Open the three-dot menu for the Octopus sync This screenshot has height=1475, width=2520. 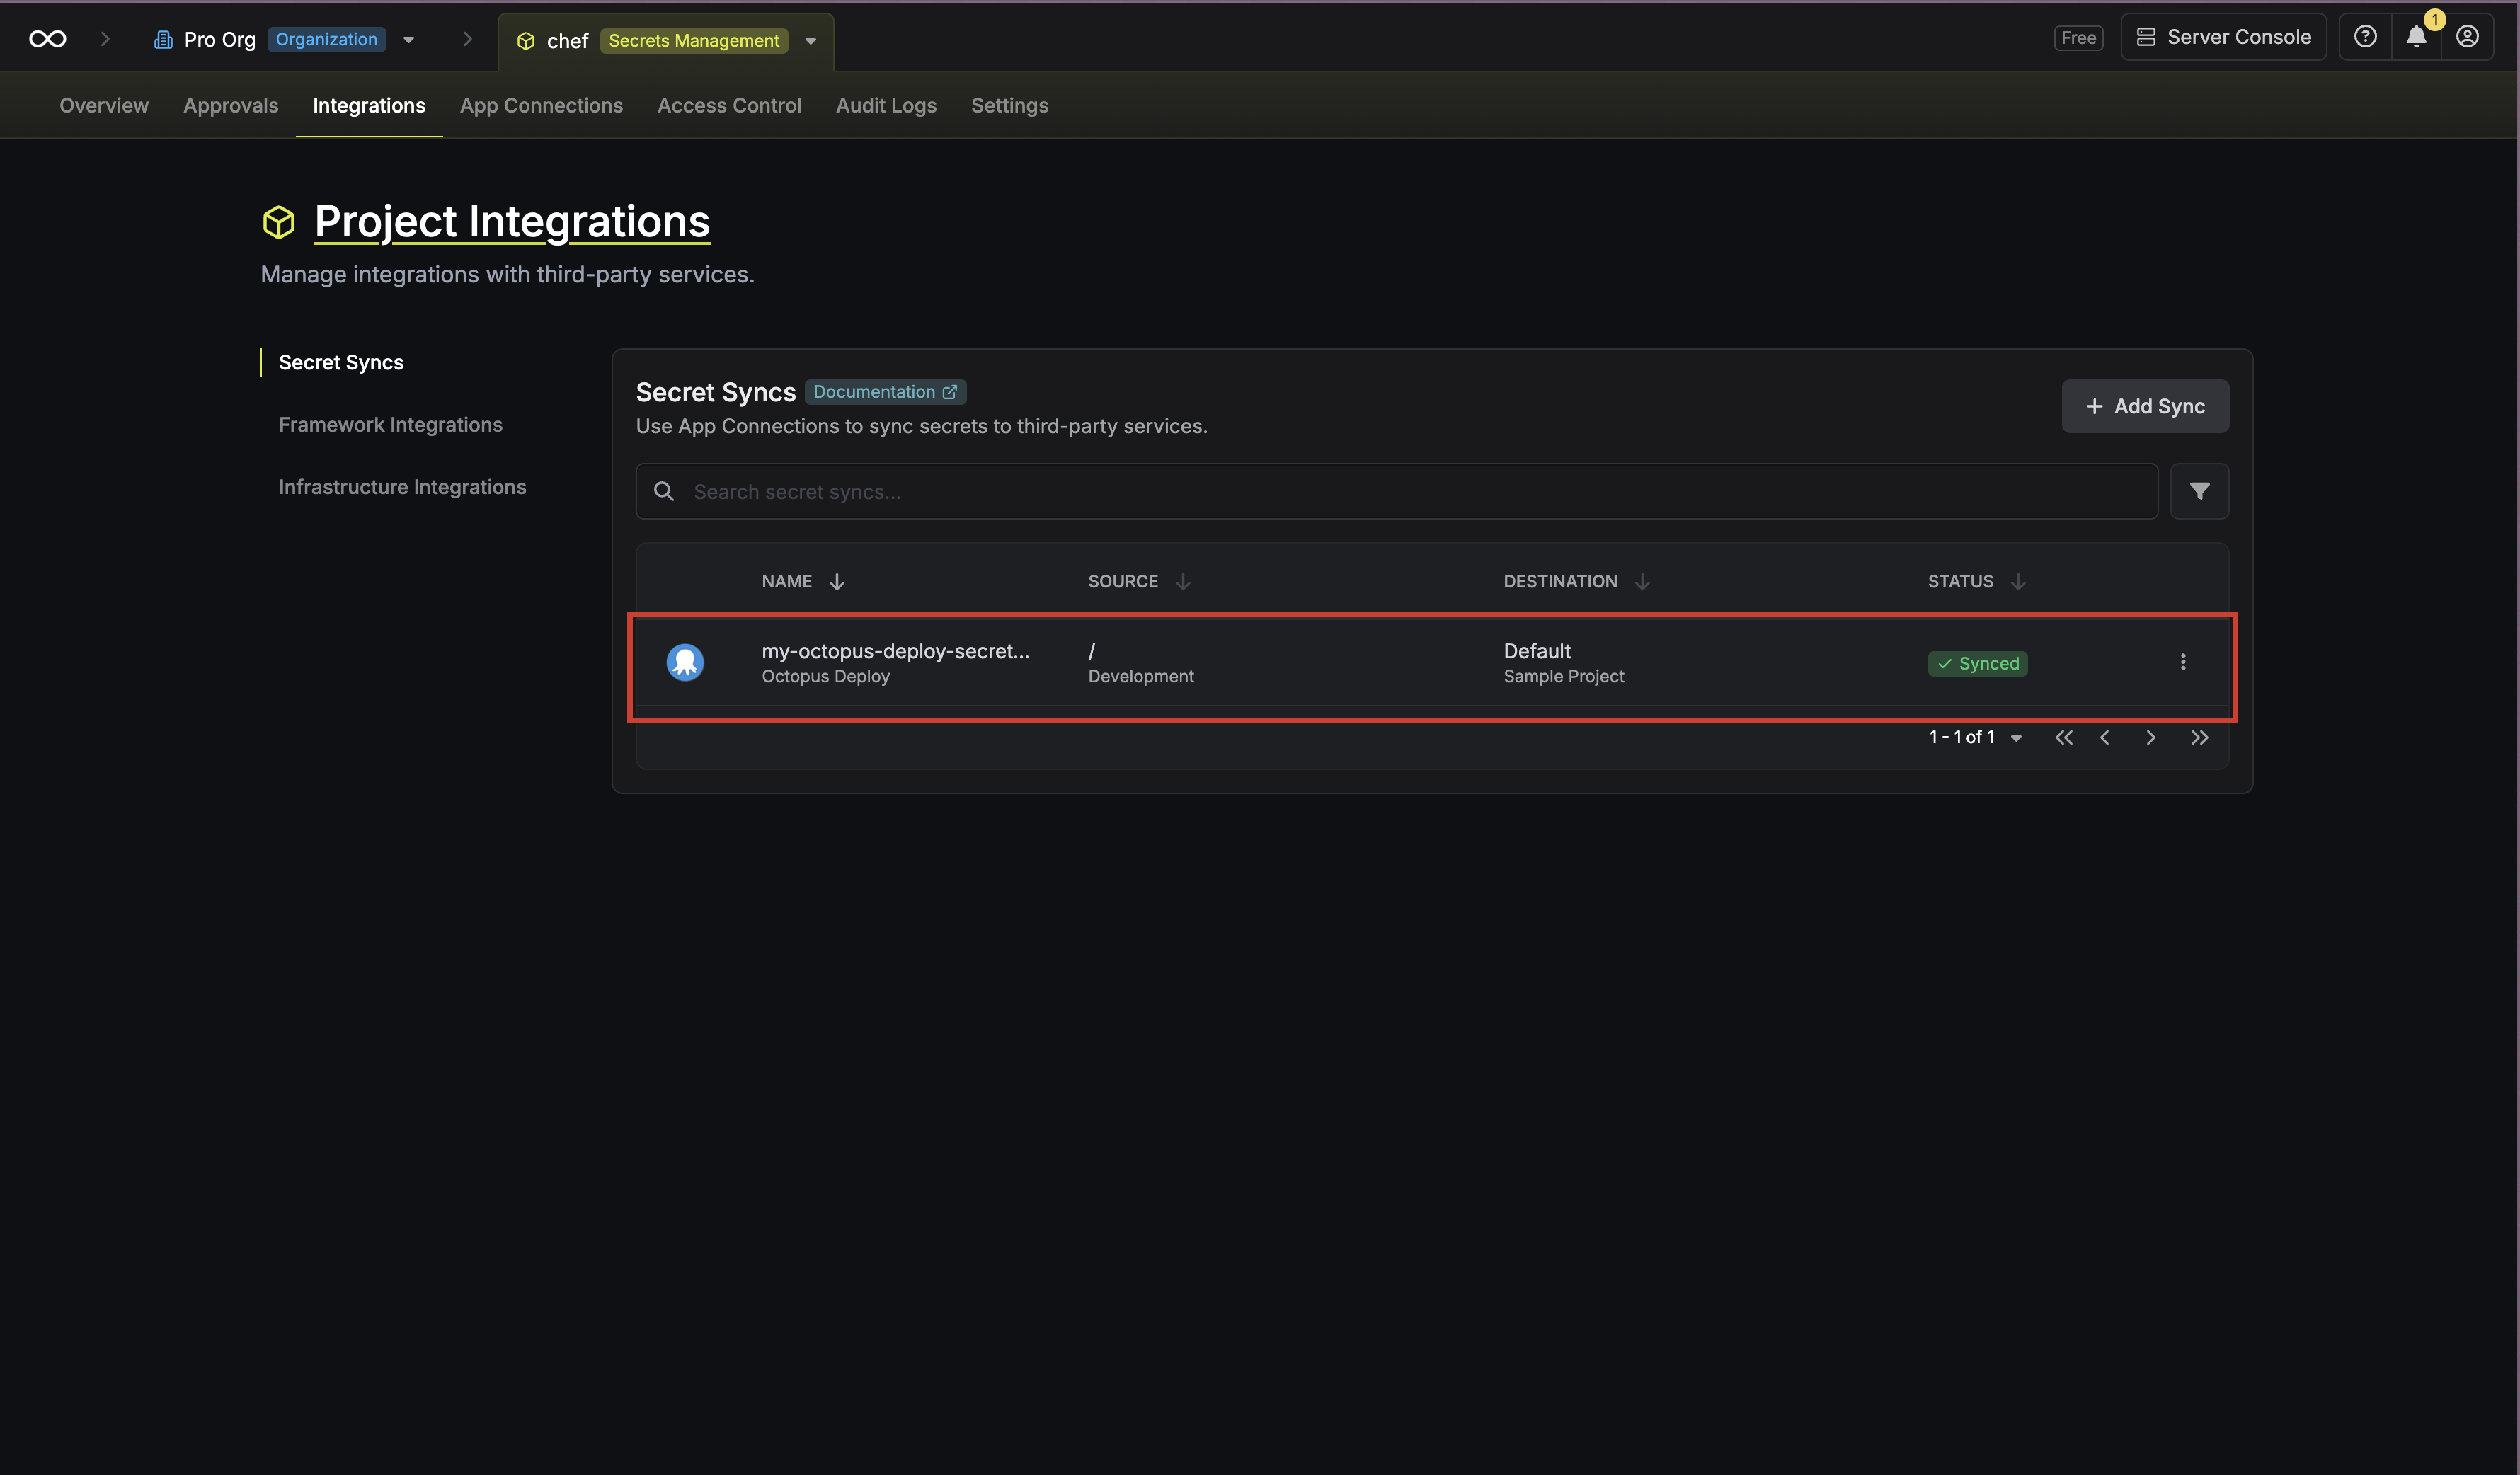pos(2183,662)
